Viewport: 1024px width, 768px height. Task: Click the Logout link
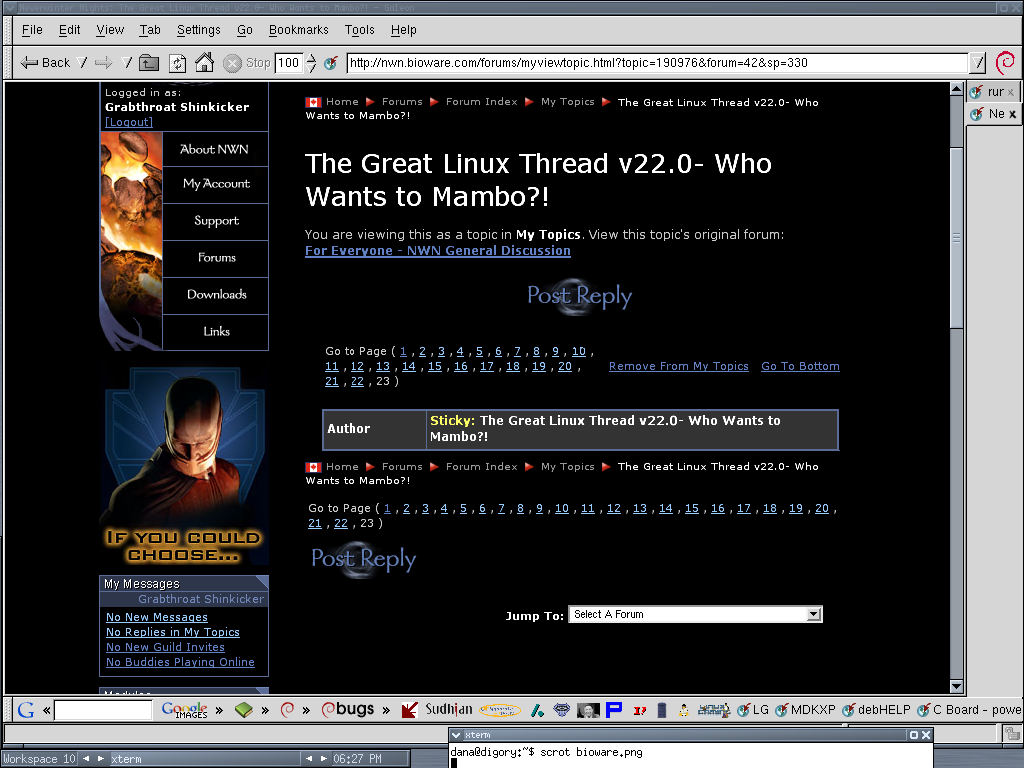pyautogui.click(x=129, y=122)
